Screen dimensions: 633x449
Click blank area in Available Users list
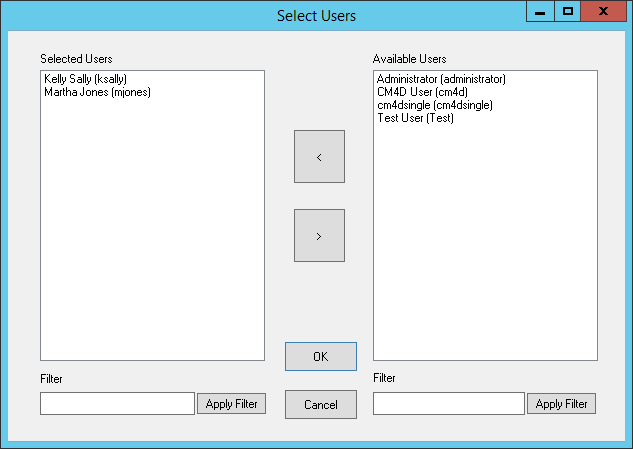[484, 250]
